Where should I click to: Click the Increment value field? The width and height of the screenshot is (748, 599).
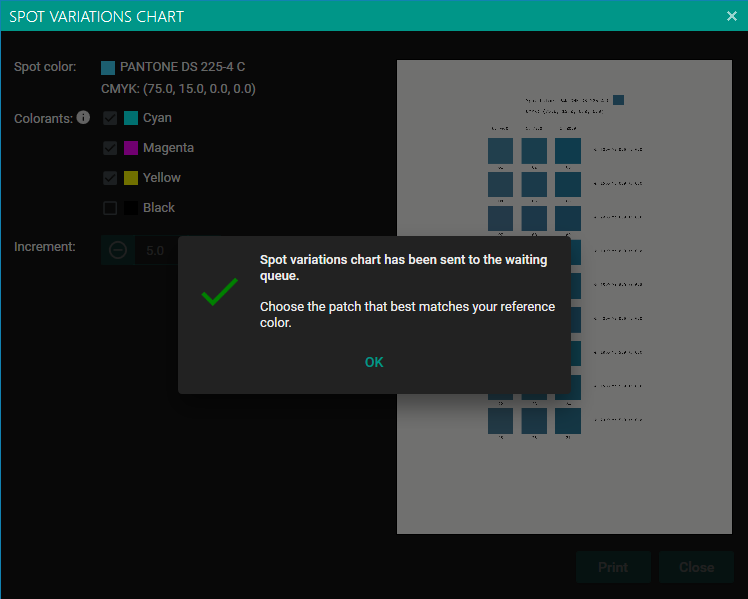(x=156, y=250)
